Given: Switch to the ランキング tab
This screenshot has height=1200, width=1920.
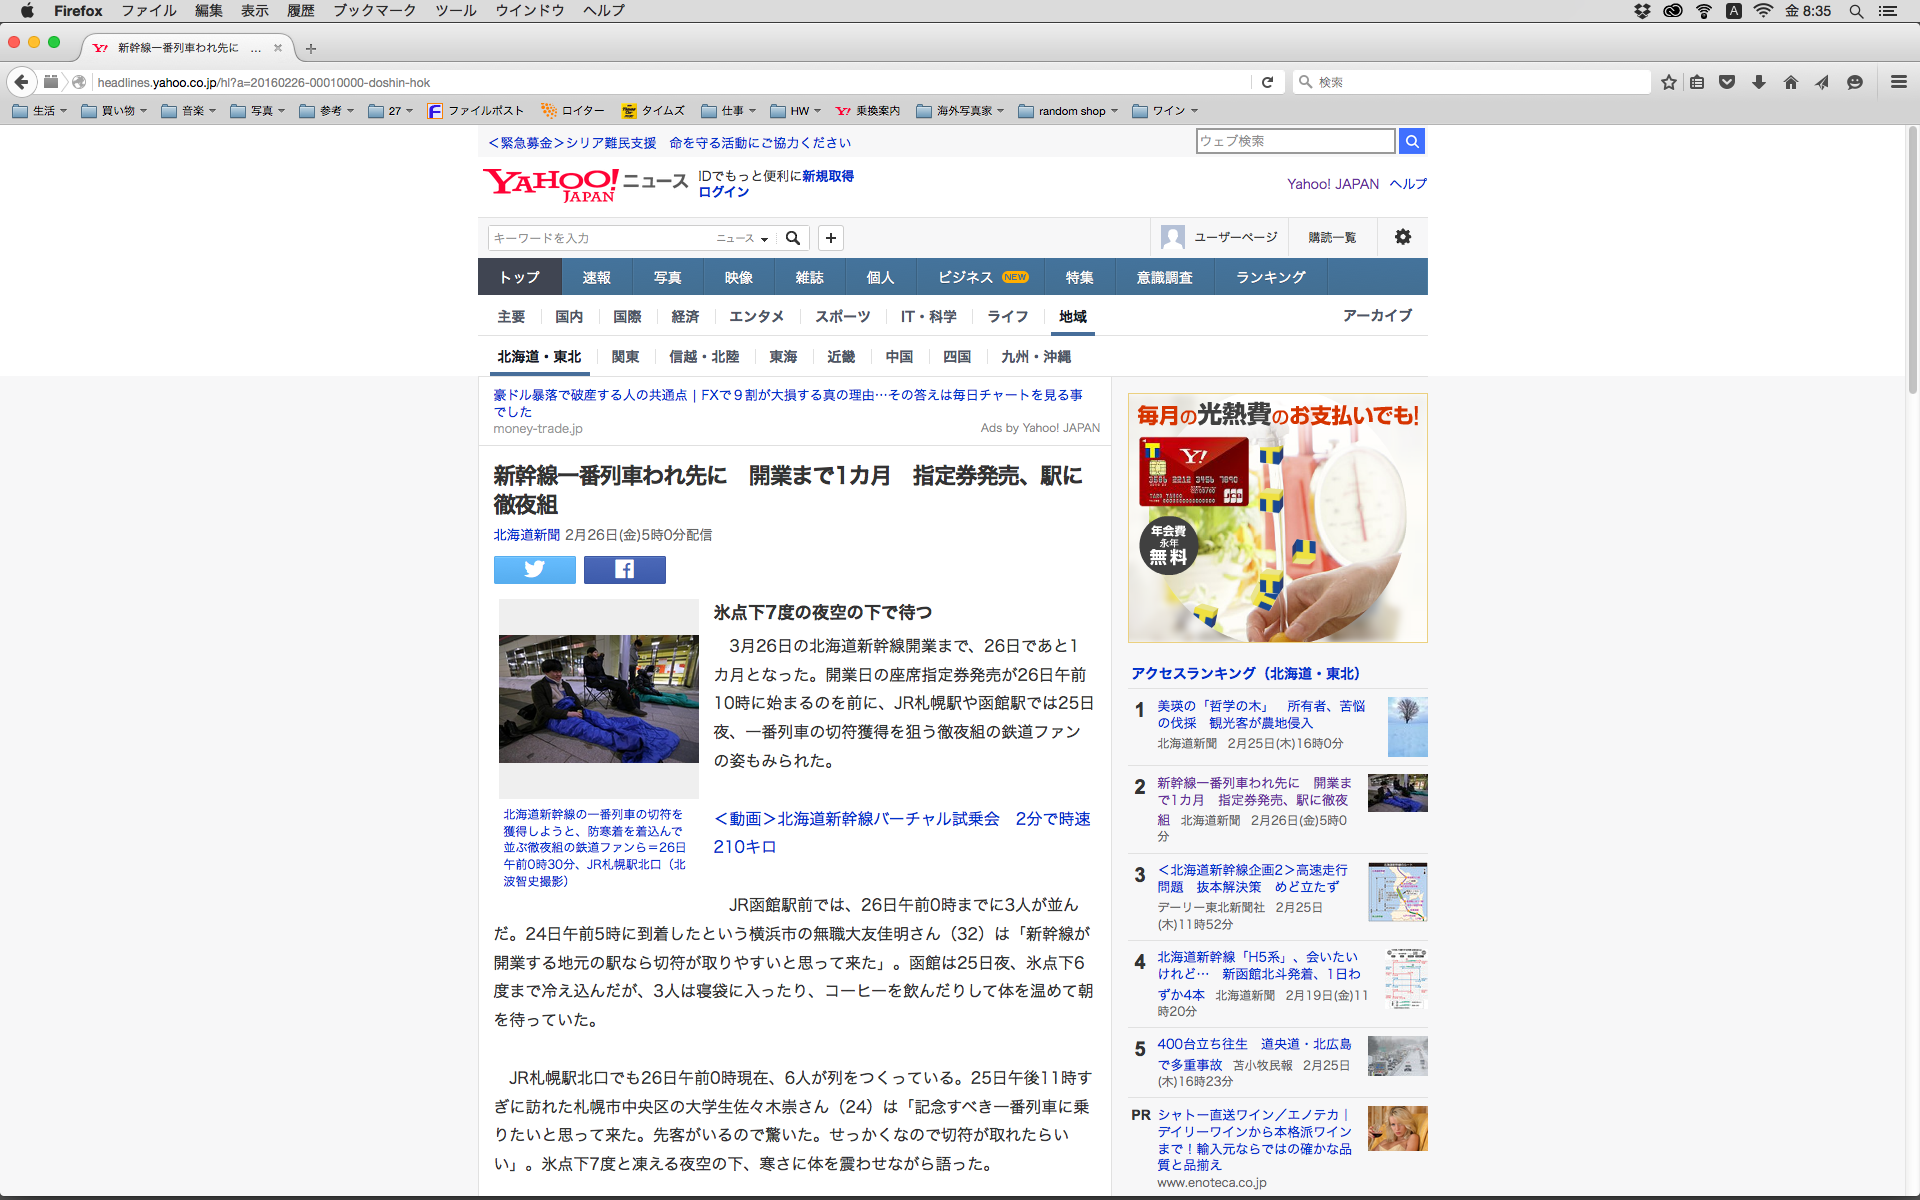Looking at the screenshot, I should click(1270, 277).
